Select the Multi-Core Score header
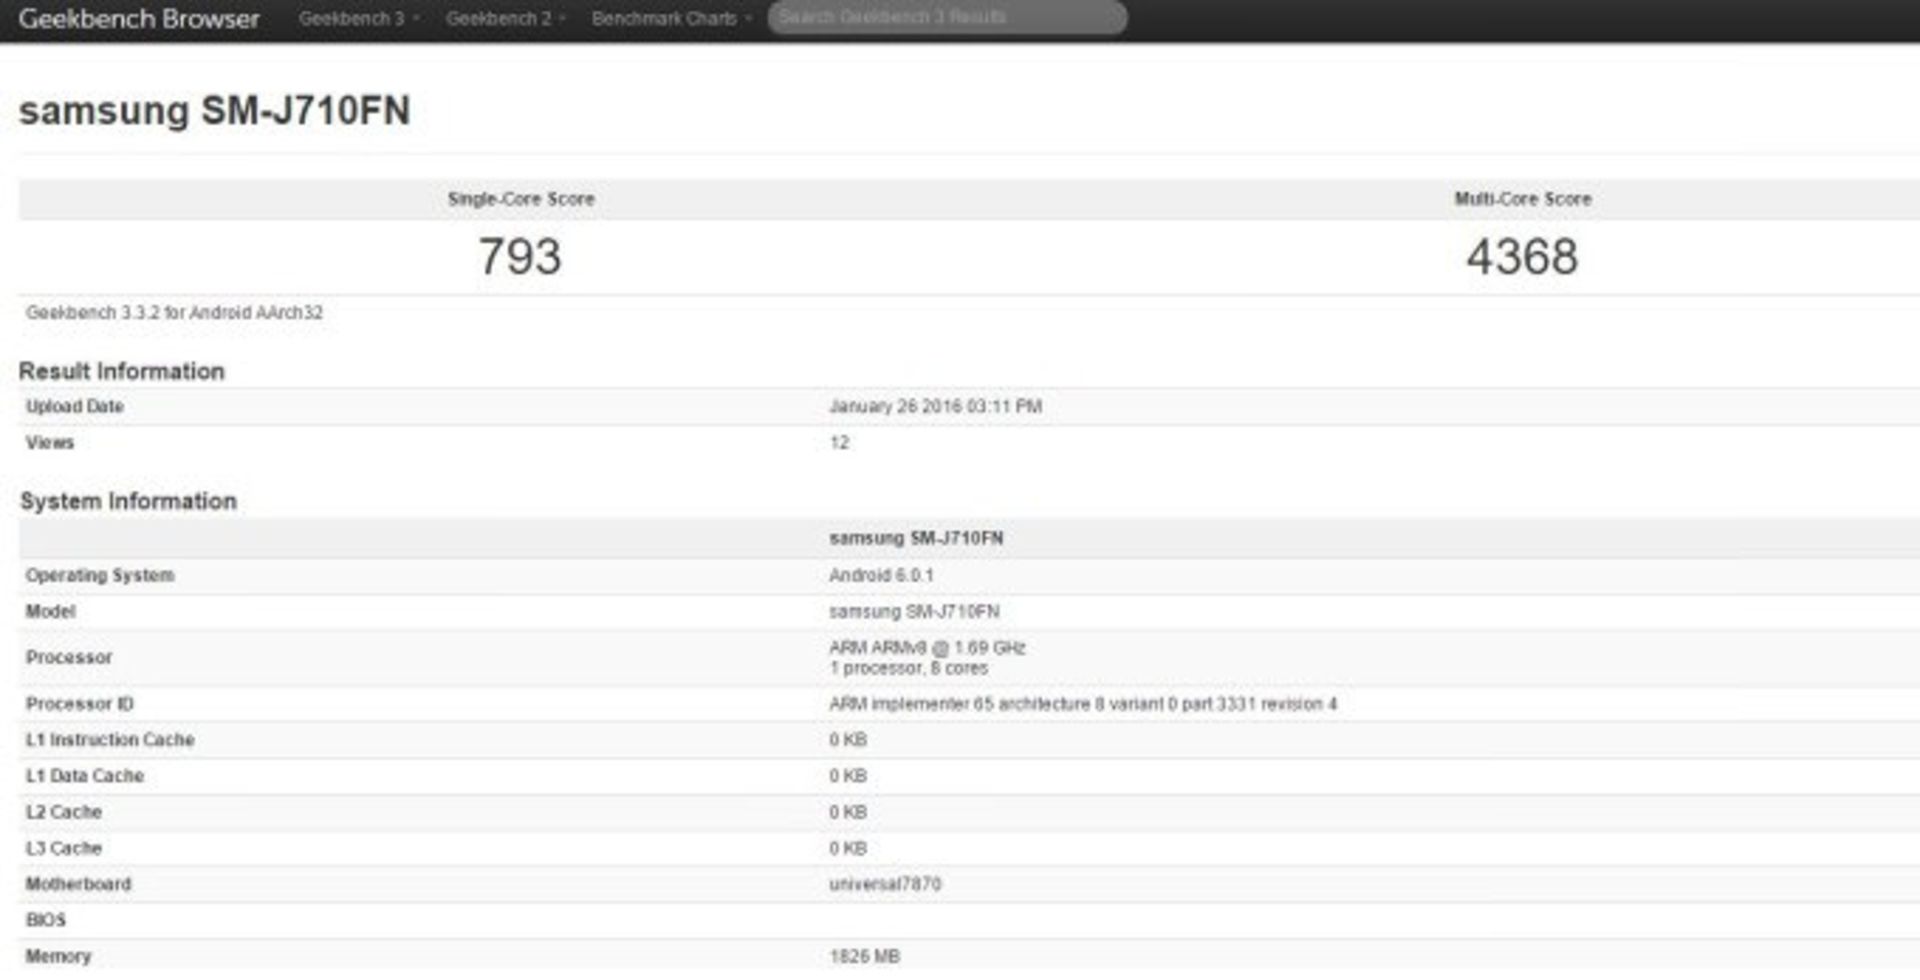 1522,199
